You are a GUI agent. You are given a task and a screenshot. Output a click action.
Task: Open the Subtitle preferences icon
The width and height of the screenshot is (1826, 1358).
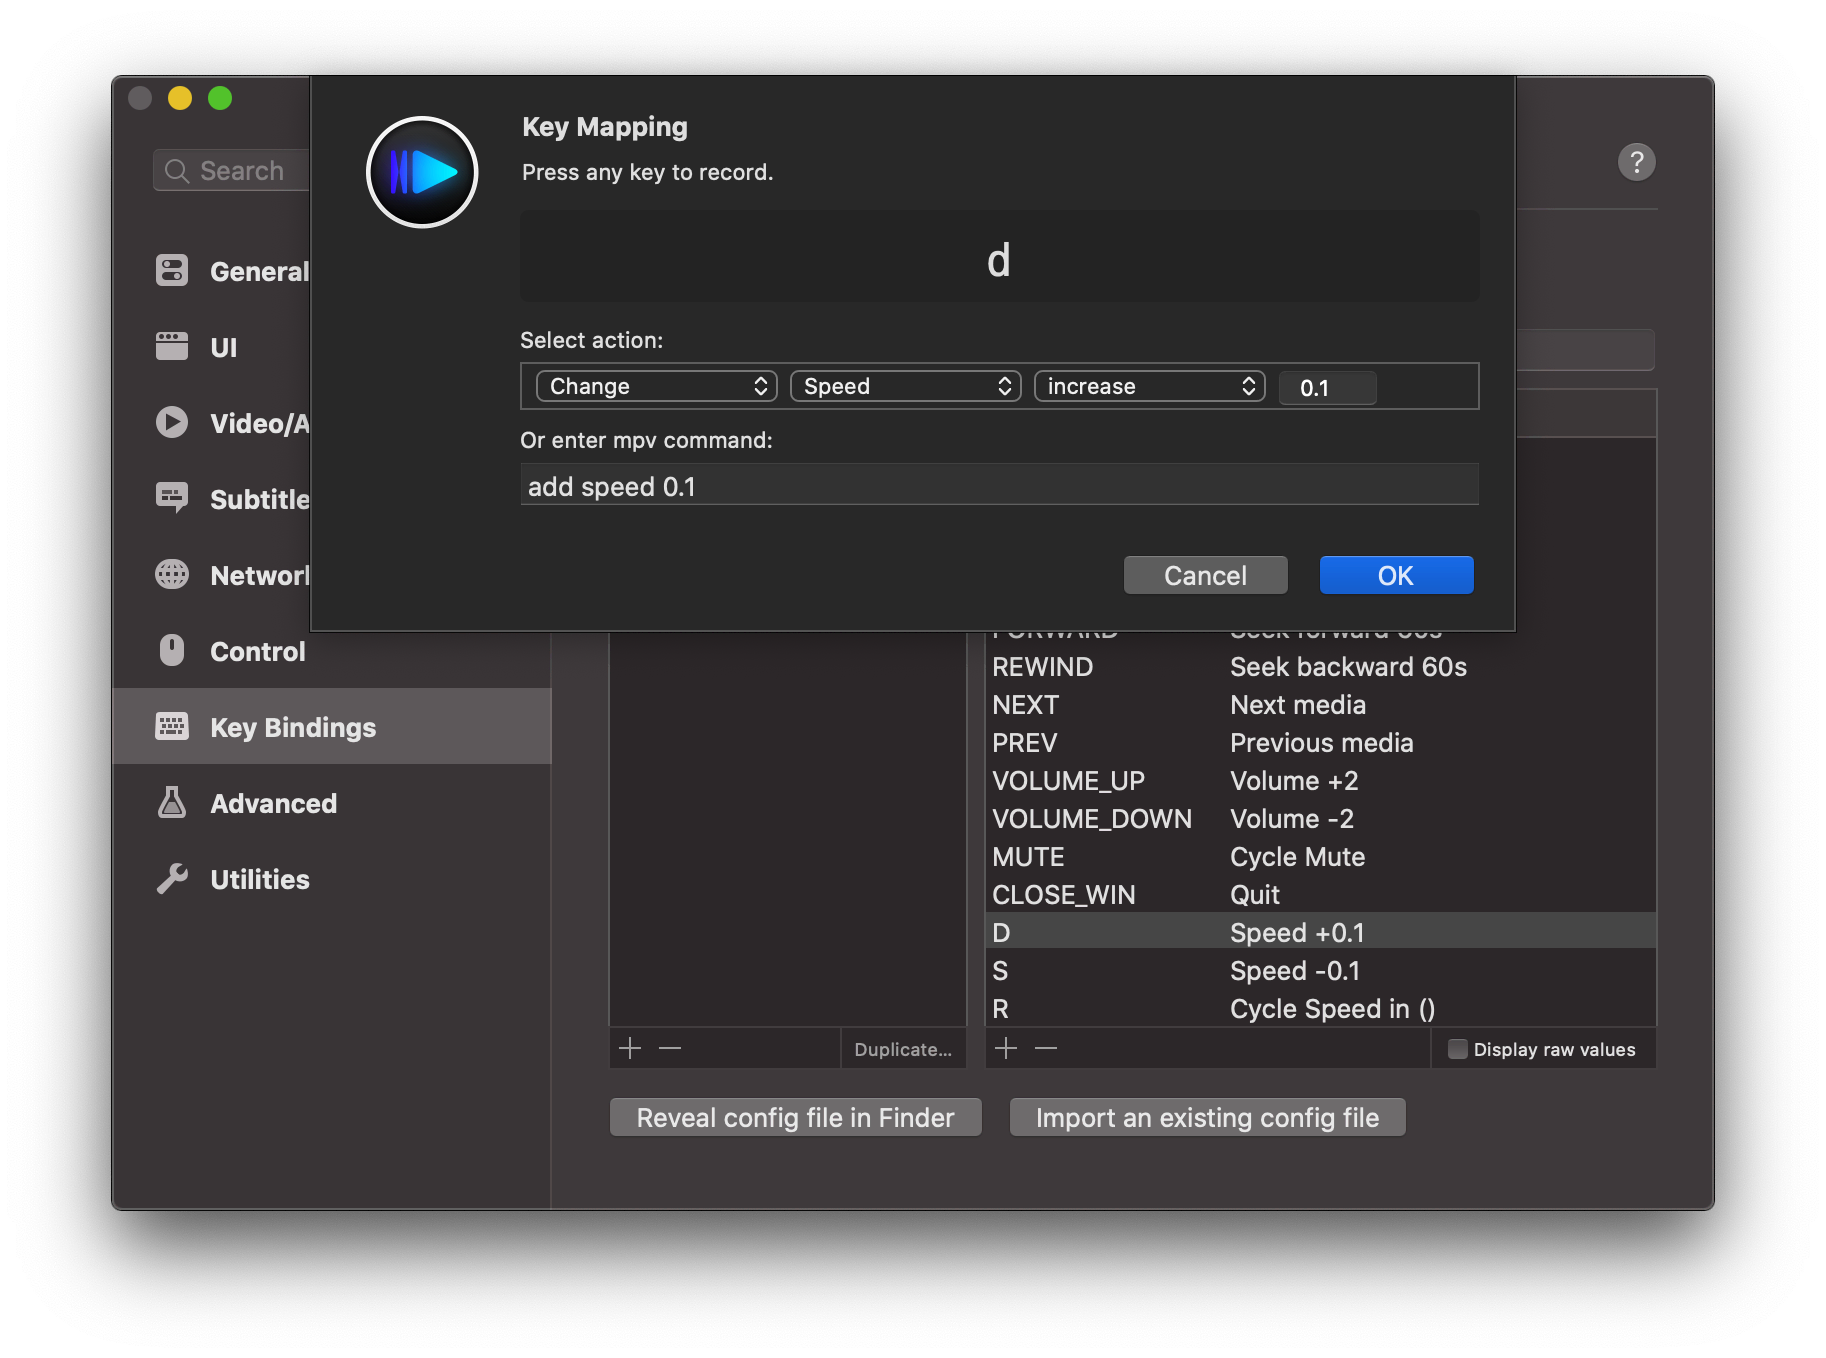[172, 498]
